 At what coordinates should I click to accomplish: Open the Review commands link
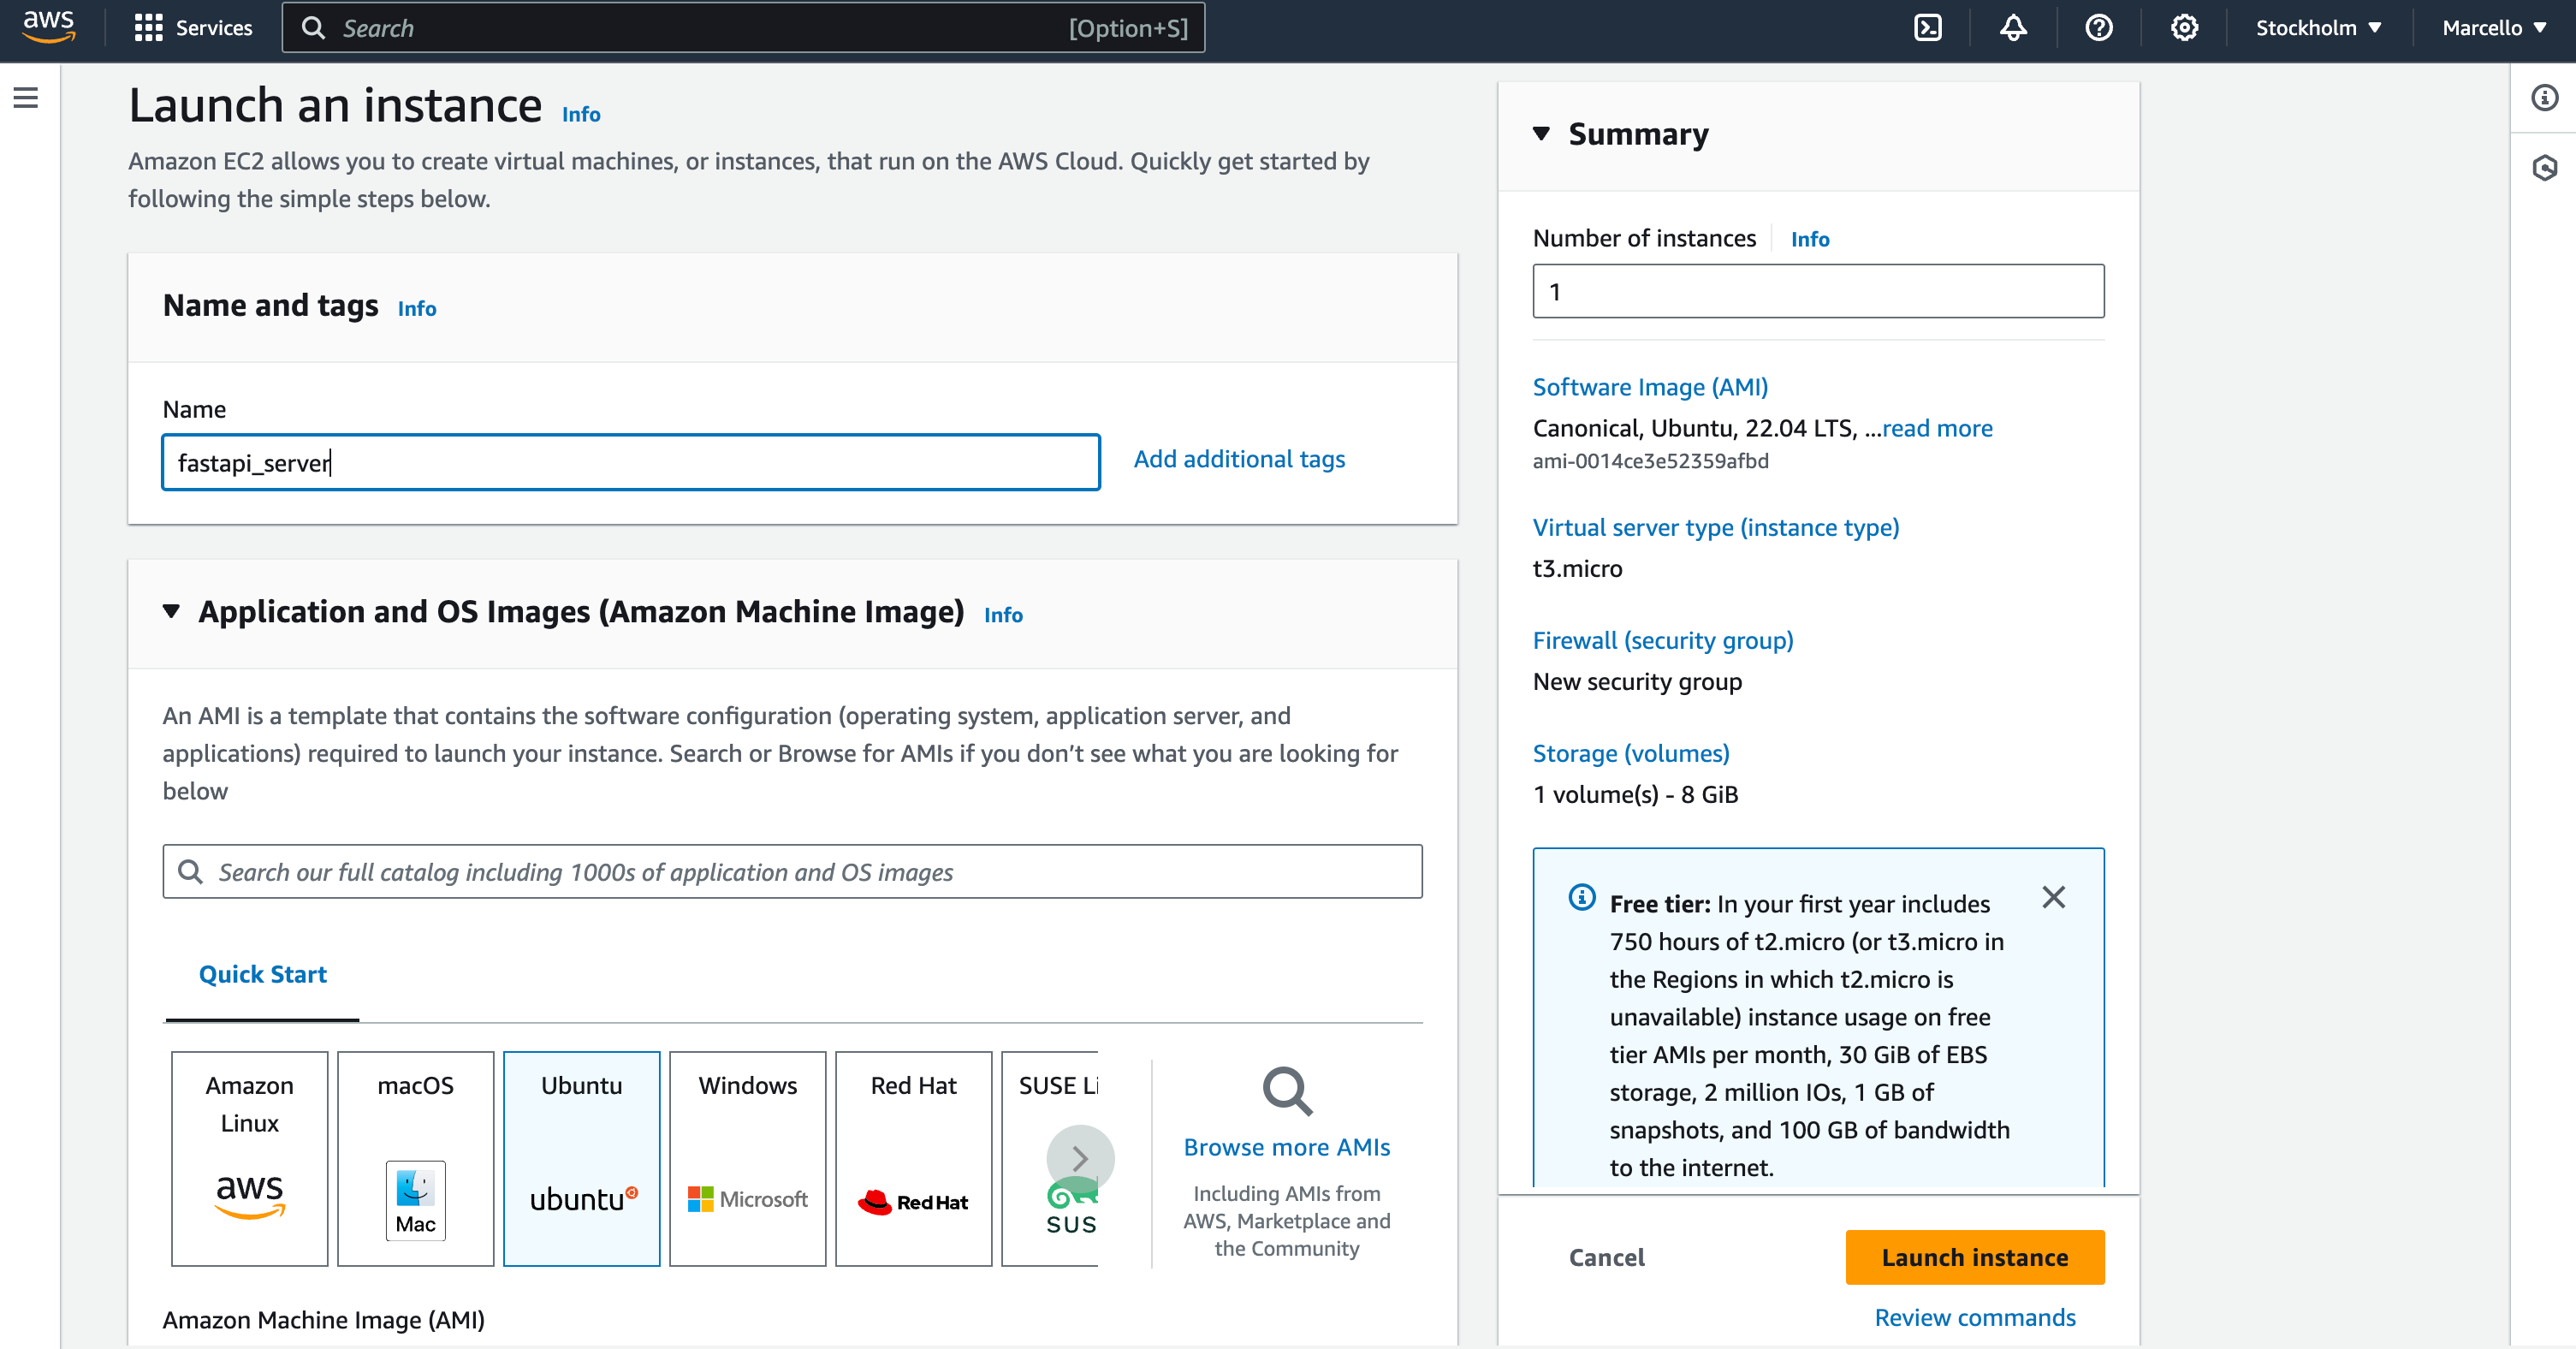(x=1974, y=1317)
